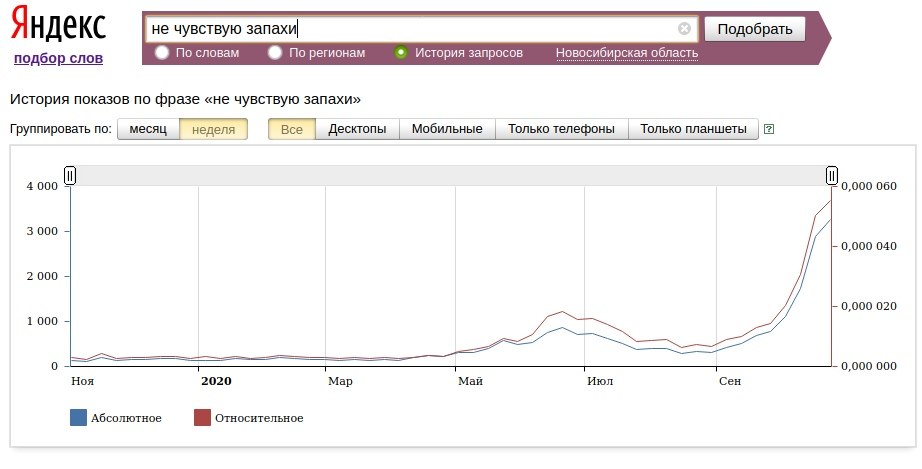Click the left range slider handle
The image size is (922, 469).
(x=70, y=175)
